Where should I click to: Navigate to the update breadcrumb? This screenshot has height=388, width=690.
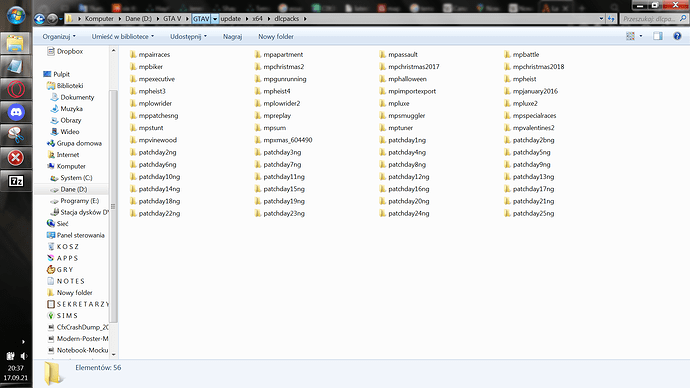pyautogui.click(x=231, y=18)
